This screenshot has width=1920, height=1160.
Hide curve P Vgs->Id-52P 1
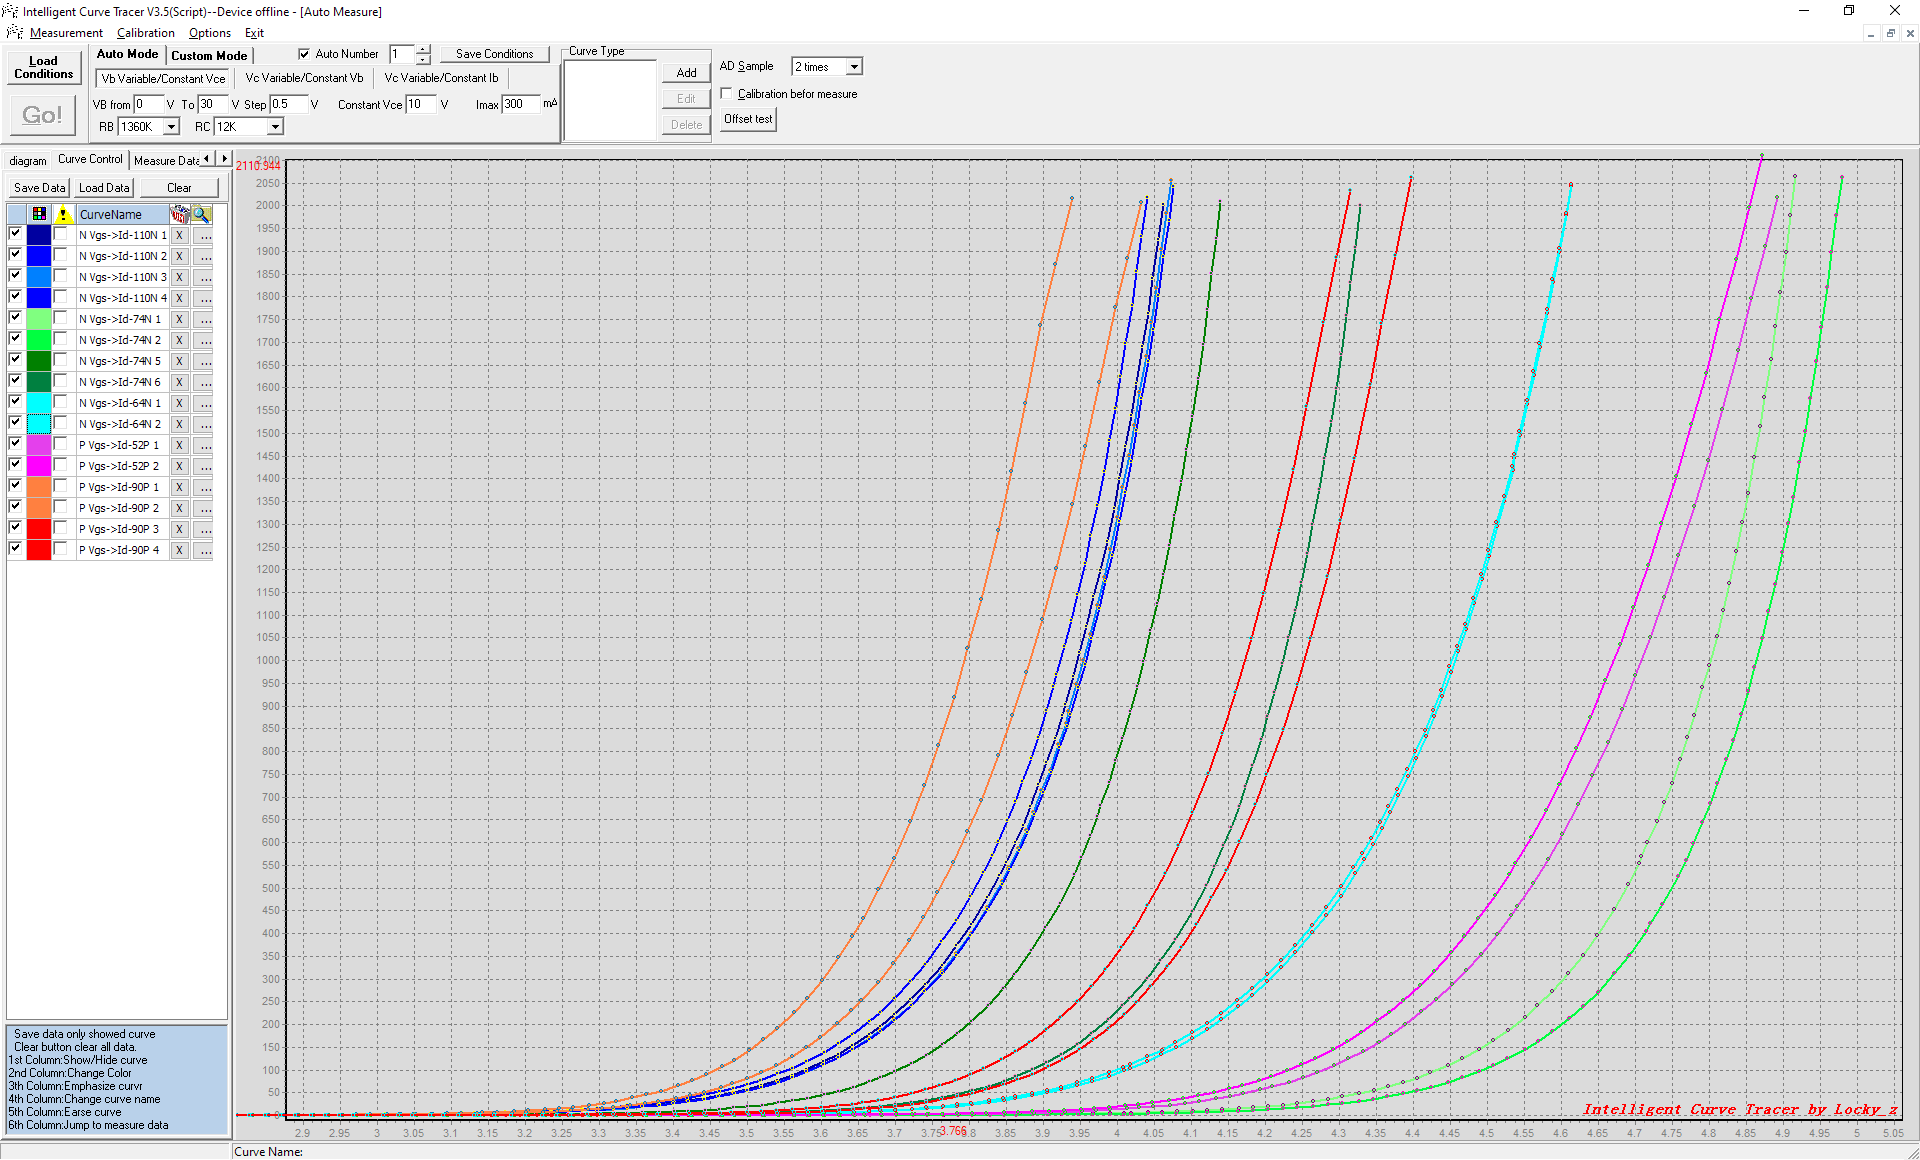(15, 444)
